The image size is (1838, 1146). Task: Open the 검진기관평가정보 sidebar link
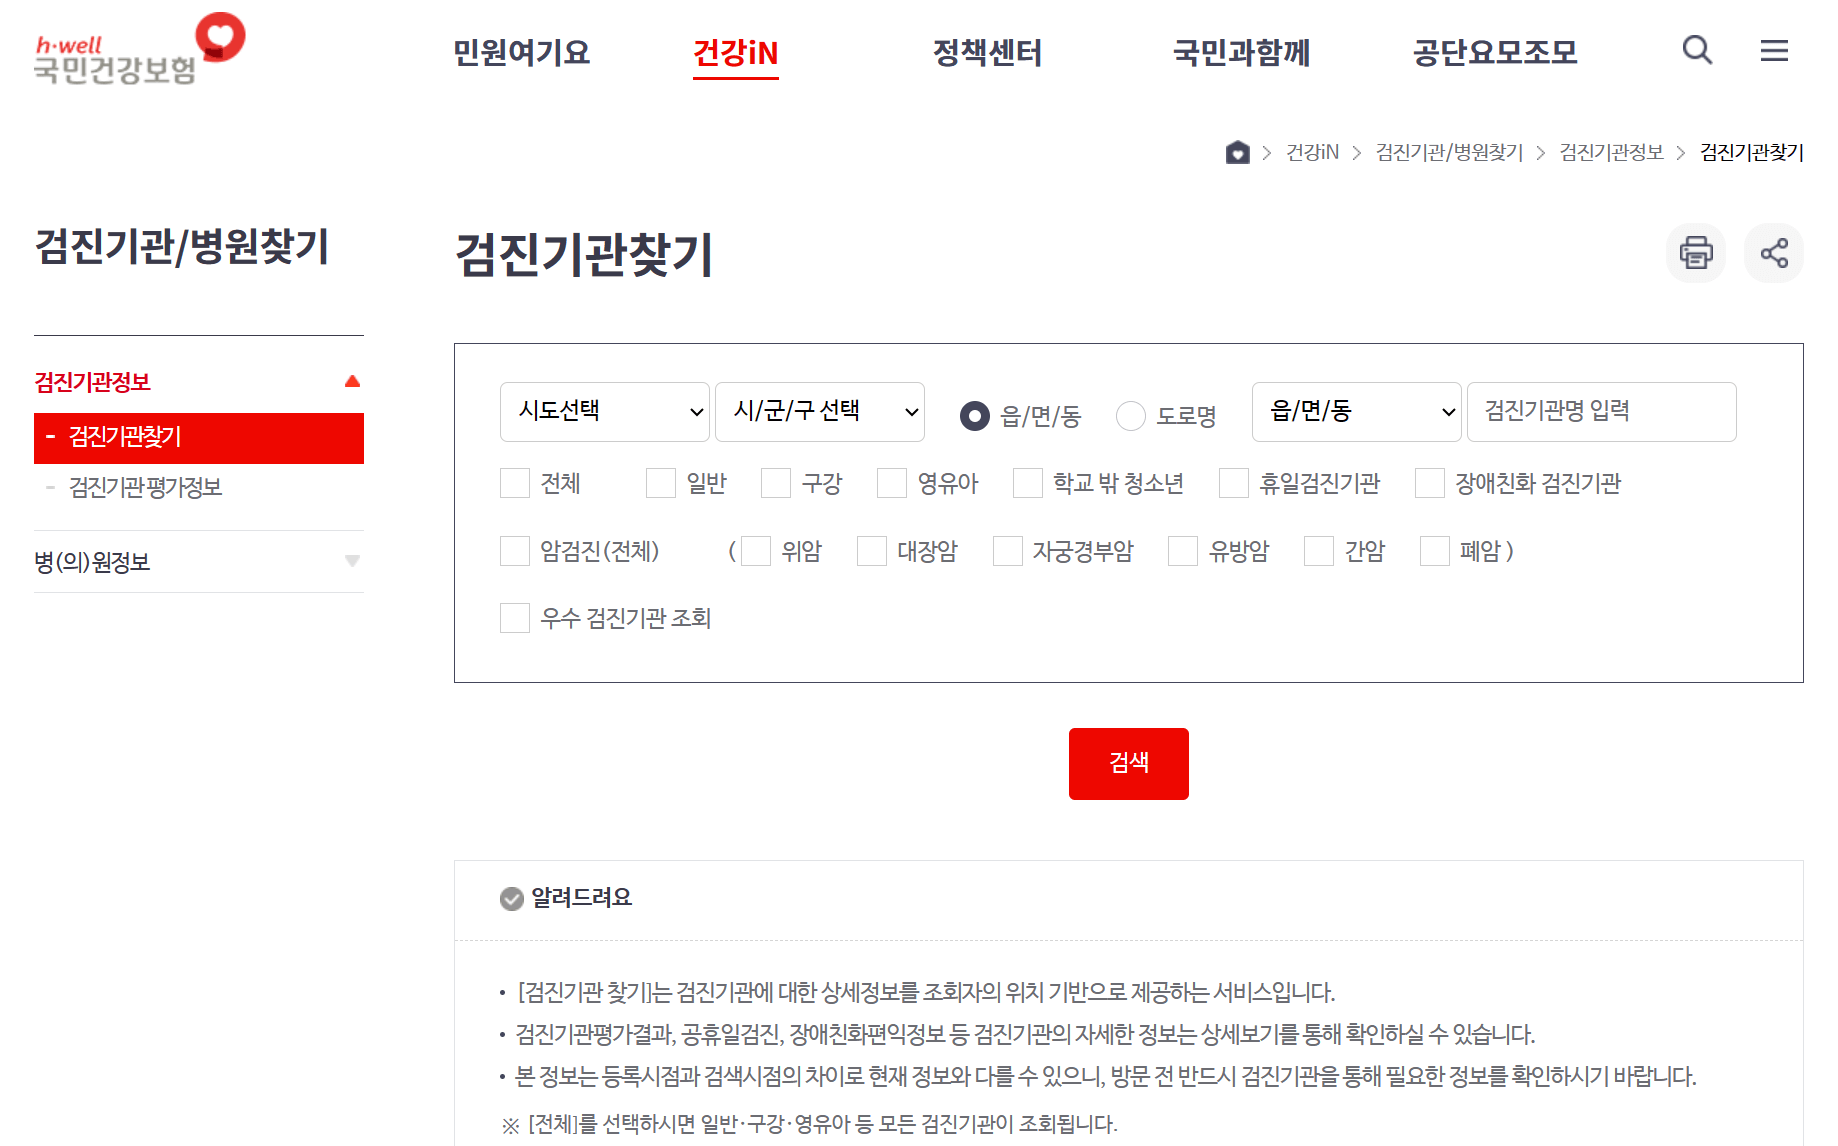coord(146,487)
